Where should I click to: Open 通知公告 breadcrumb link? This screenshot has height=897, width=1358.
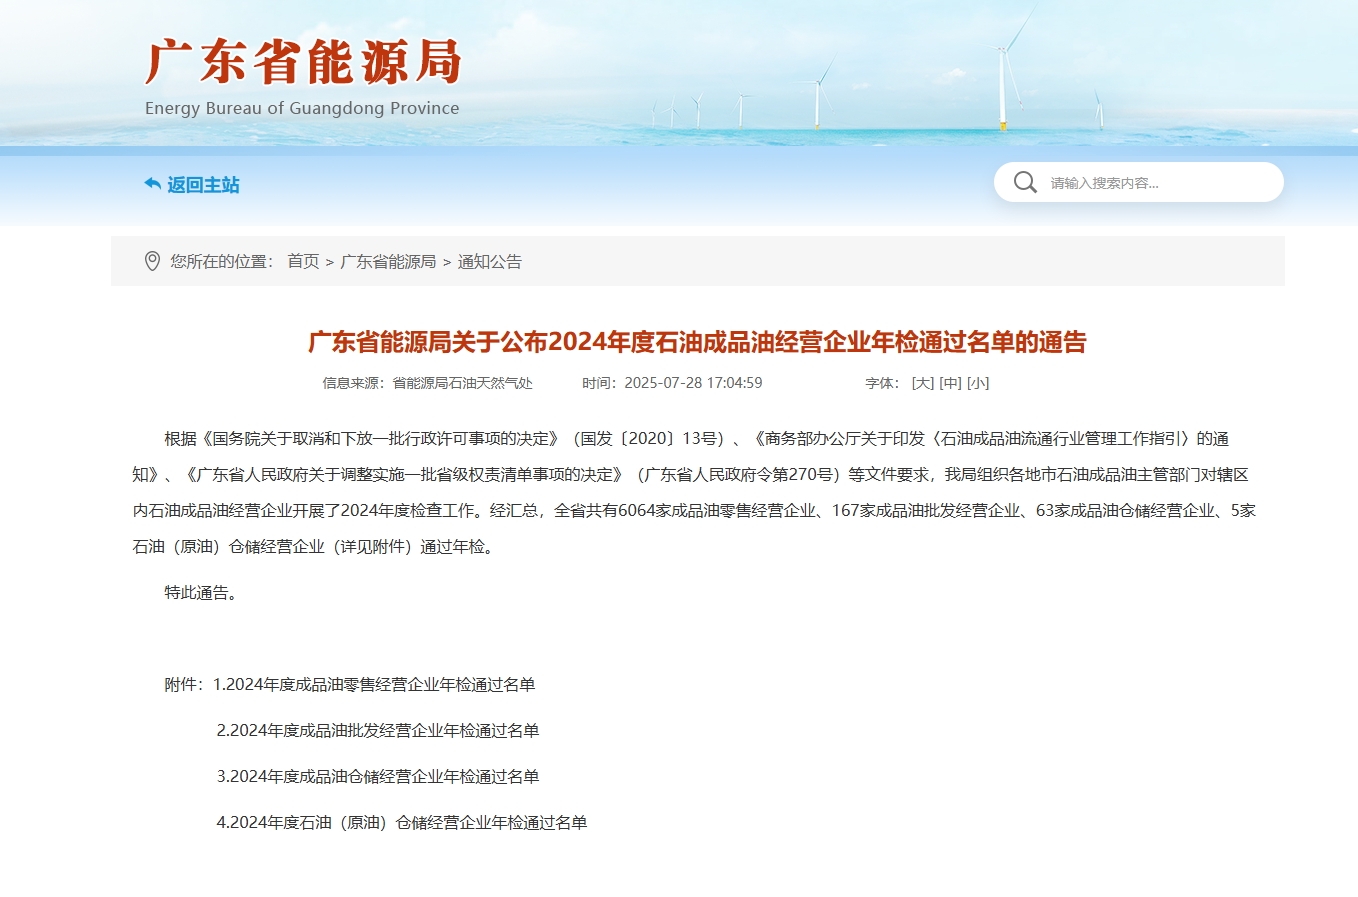coord(490,261)
